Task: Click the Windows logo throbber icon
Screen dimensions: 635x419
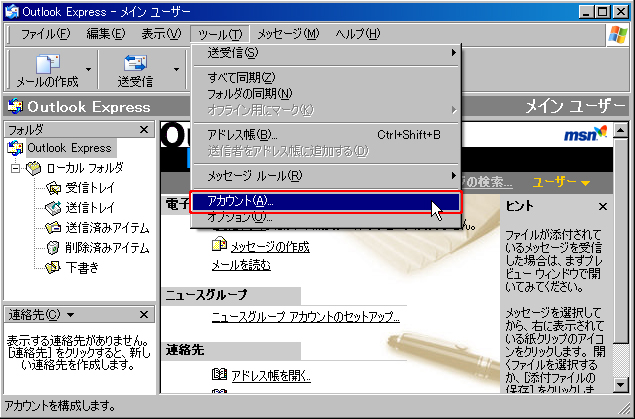Action: pyautogui.click(x=618, y=34)
